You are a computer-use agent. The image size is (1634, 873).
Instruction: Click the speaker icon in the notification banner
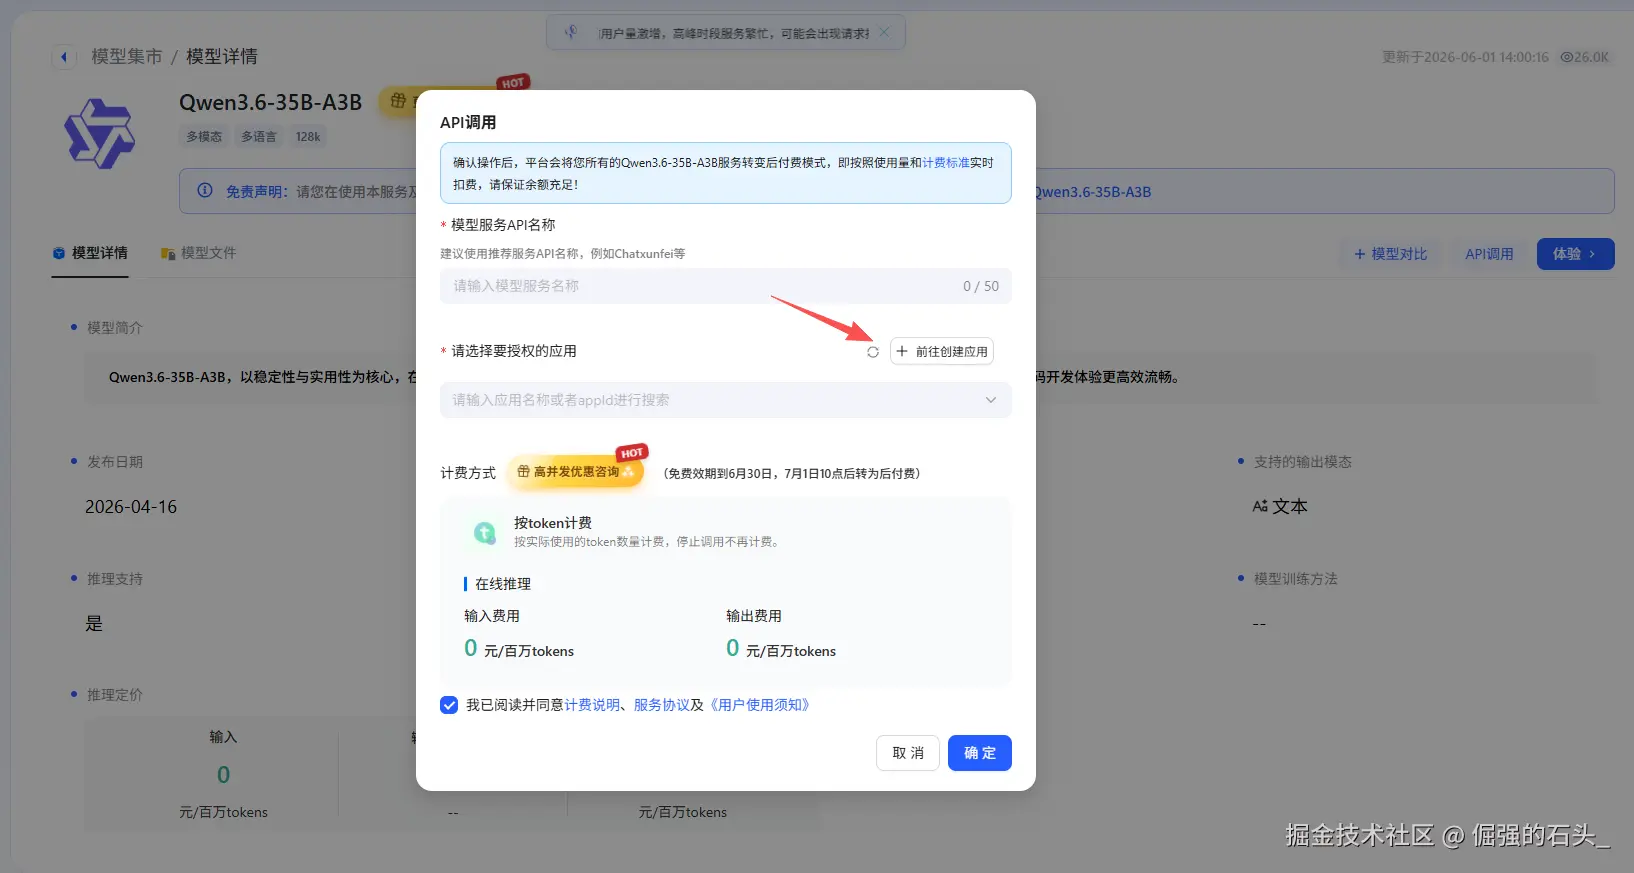coord(571,32)
